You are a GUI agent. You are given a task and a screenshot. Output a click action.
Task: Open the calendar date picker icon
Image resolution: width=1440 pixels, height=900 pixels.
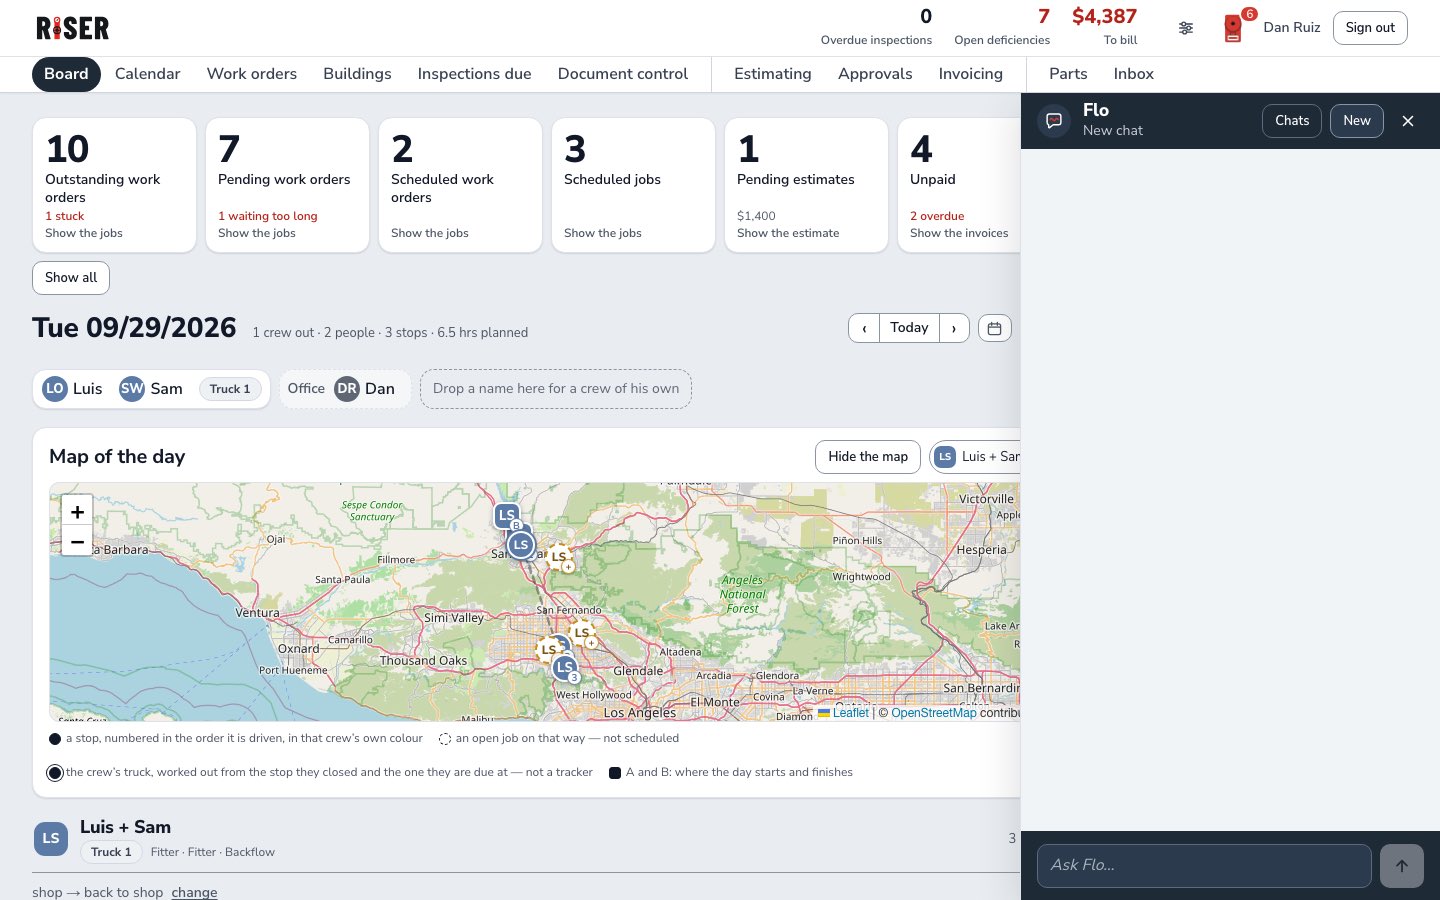994,328
